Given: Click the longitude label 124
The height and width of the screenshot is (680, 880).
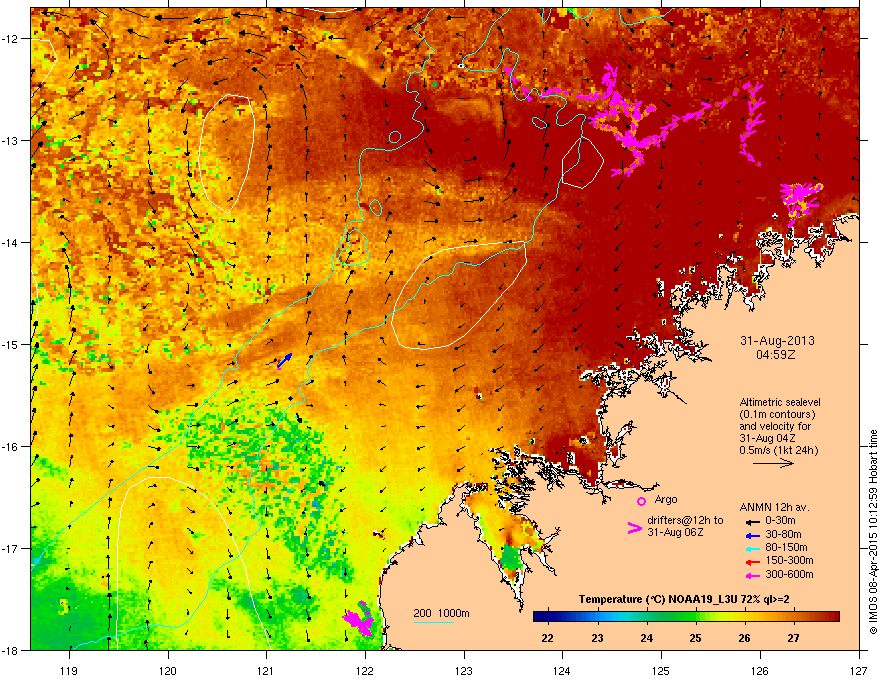Looking at the screenshot, I should [562, 670].
